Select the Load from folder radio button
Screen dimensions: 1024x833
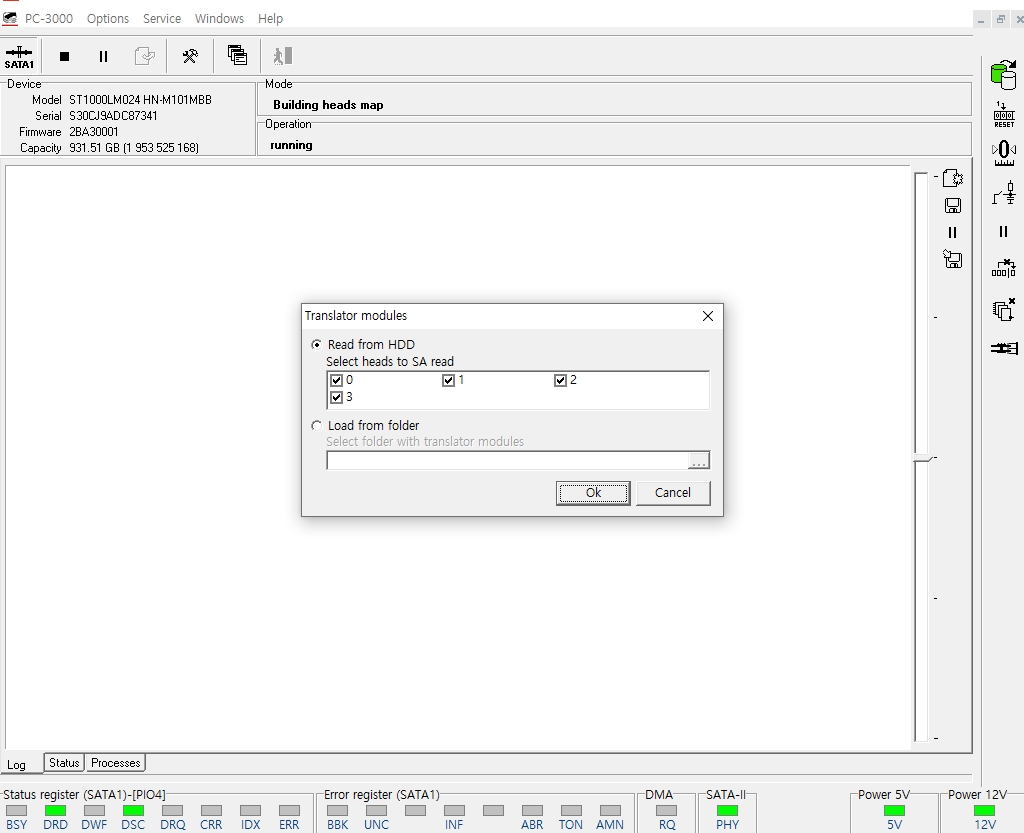tap(317, 426)
